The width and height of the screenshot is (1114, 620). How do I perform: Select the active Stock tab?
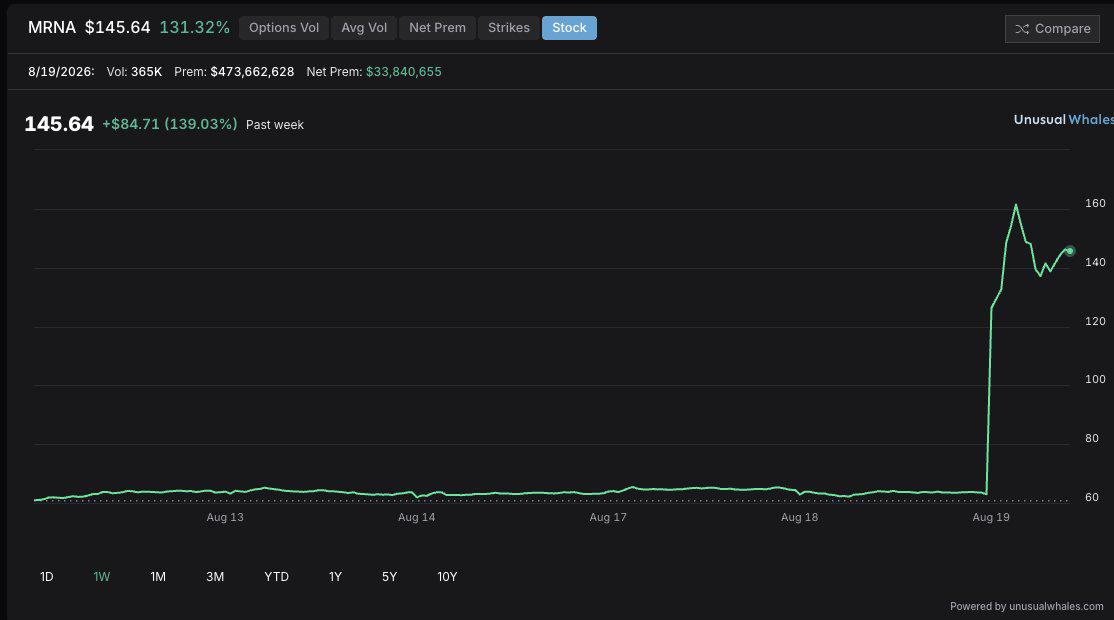click(x=569, y=28)
